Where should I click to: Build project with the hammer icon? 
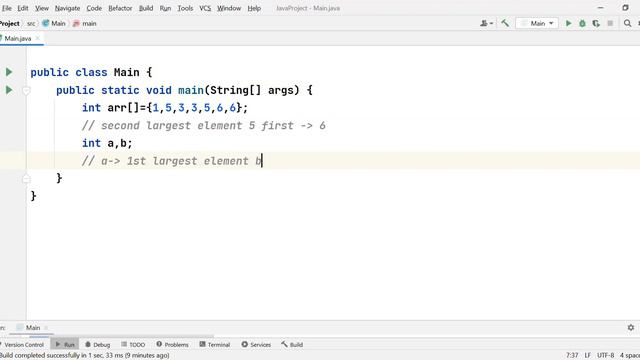click(505, 23)
